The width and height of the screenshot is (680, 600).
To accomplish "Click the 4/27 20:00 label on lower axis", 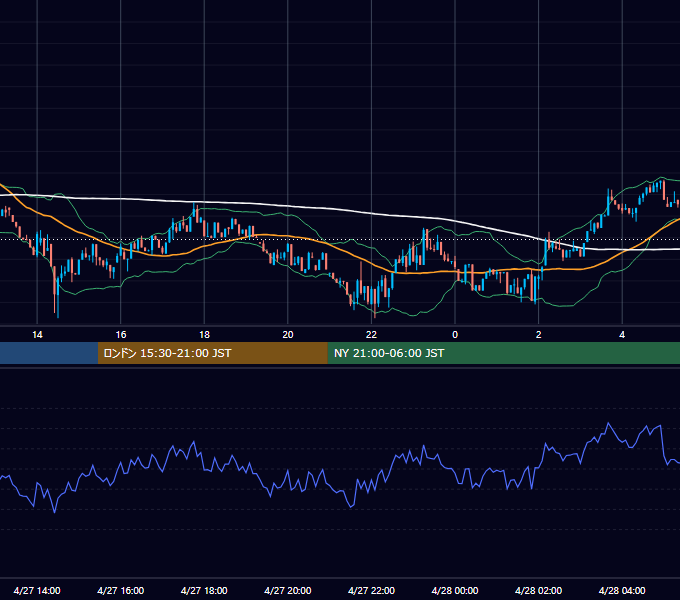I will tap(288, 590).
